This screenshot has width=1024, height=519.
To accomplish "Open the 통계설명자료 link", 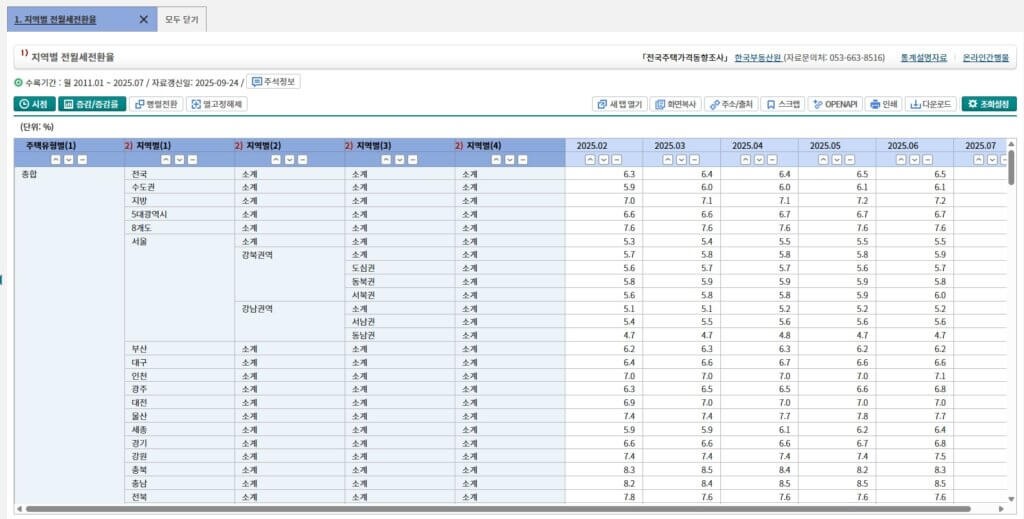I will (x=923, y=58).
